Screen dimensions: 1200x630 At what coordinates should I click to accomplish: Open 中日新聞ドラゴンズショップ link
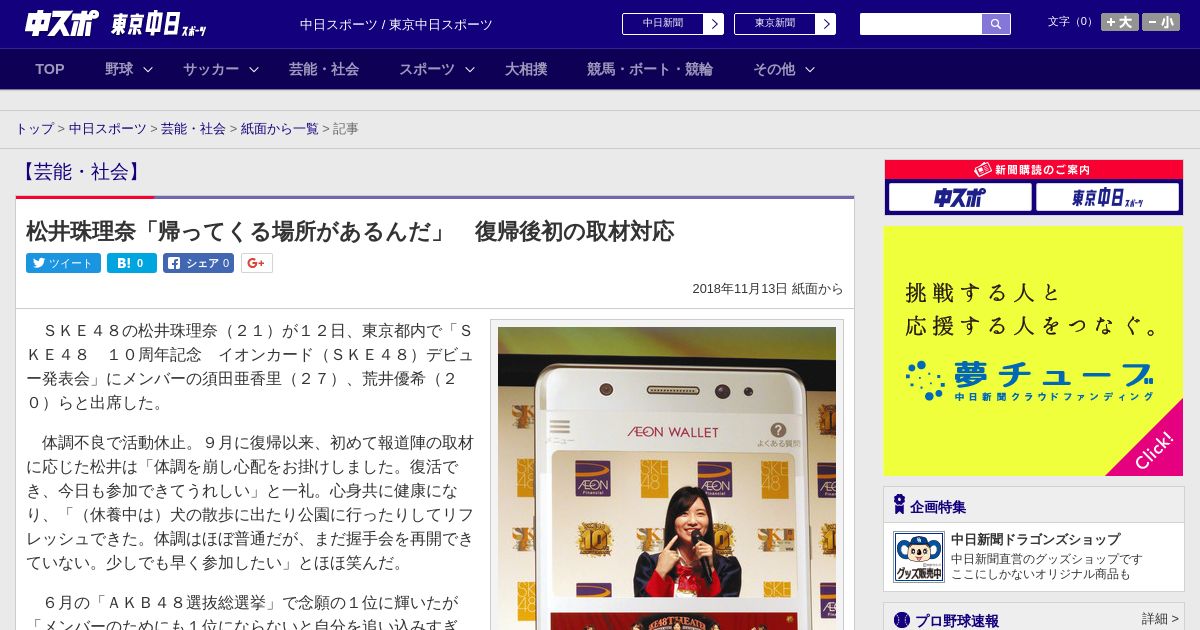coord(1035,539)
